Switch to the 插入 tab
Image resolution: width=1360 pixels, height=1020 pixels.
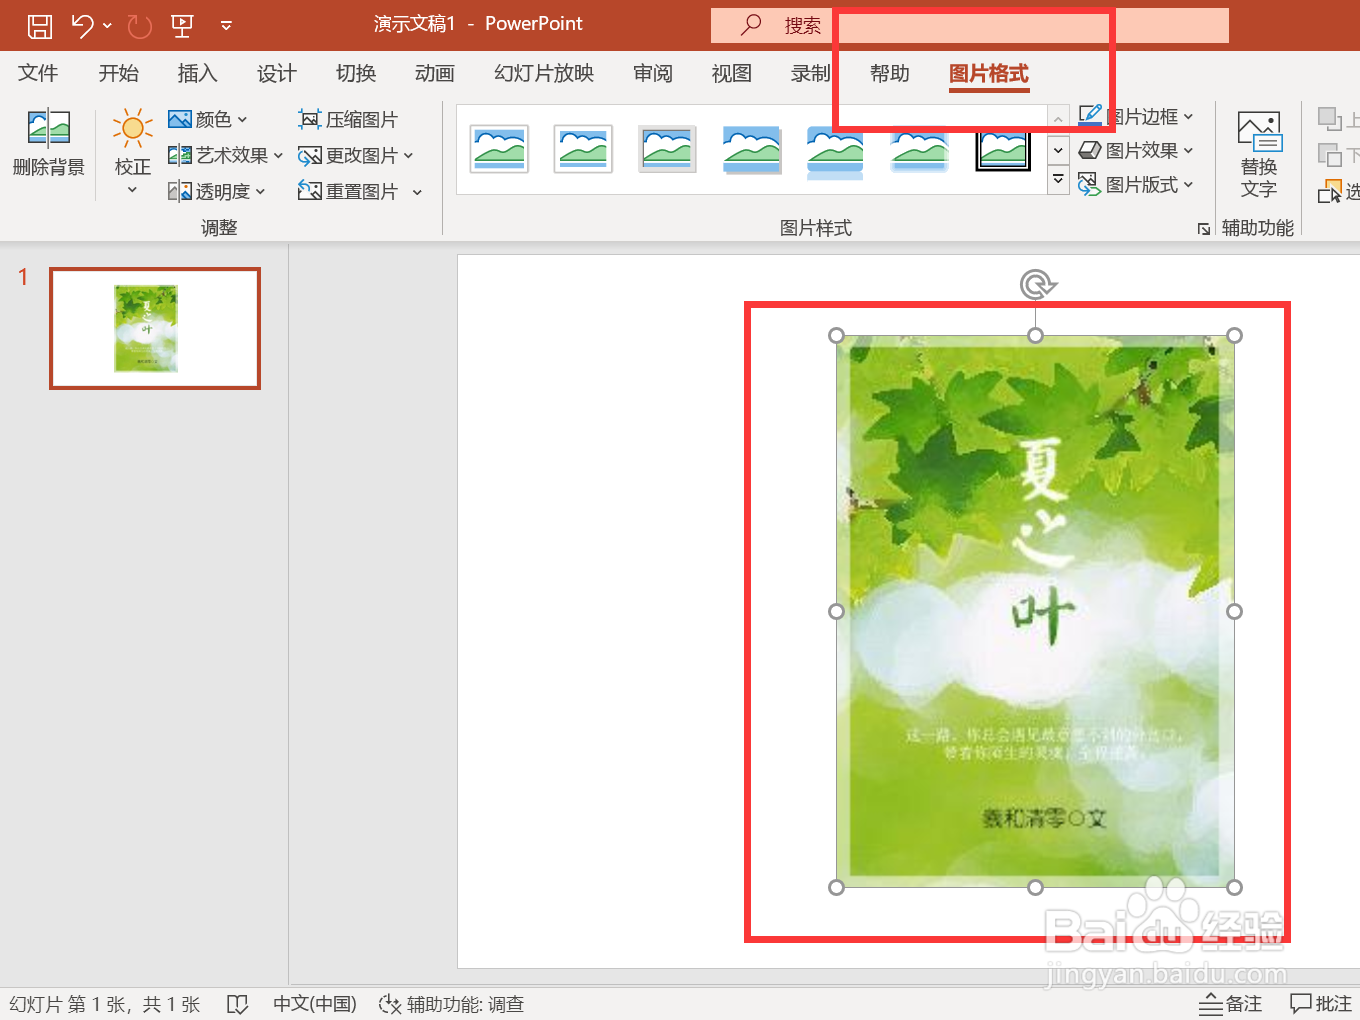point(197,73)
